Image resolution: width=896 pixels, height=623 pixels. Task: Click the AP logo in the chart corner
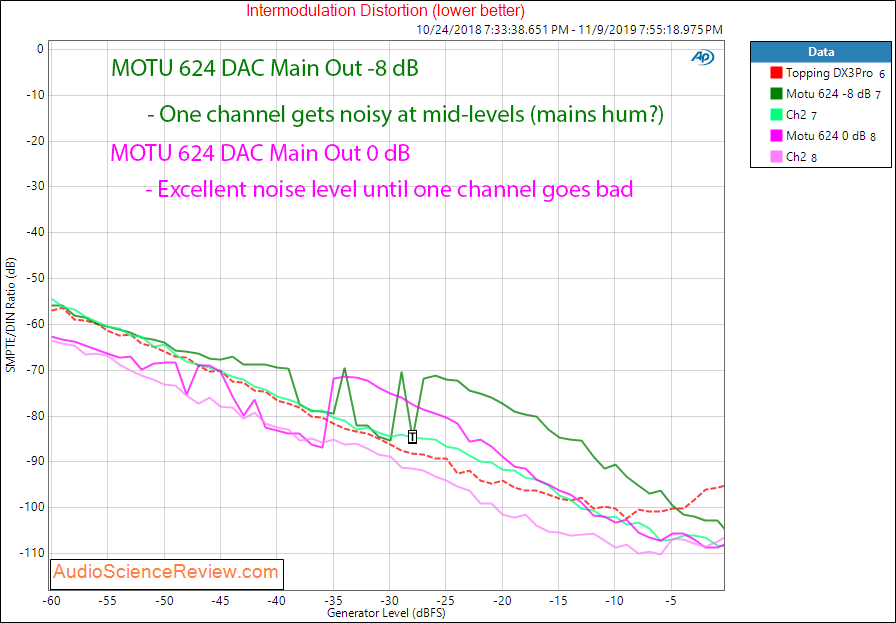click(702, 57)
